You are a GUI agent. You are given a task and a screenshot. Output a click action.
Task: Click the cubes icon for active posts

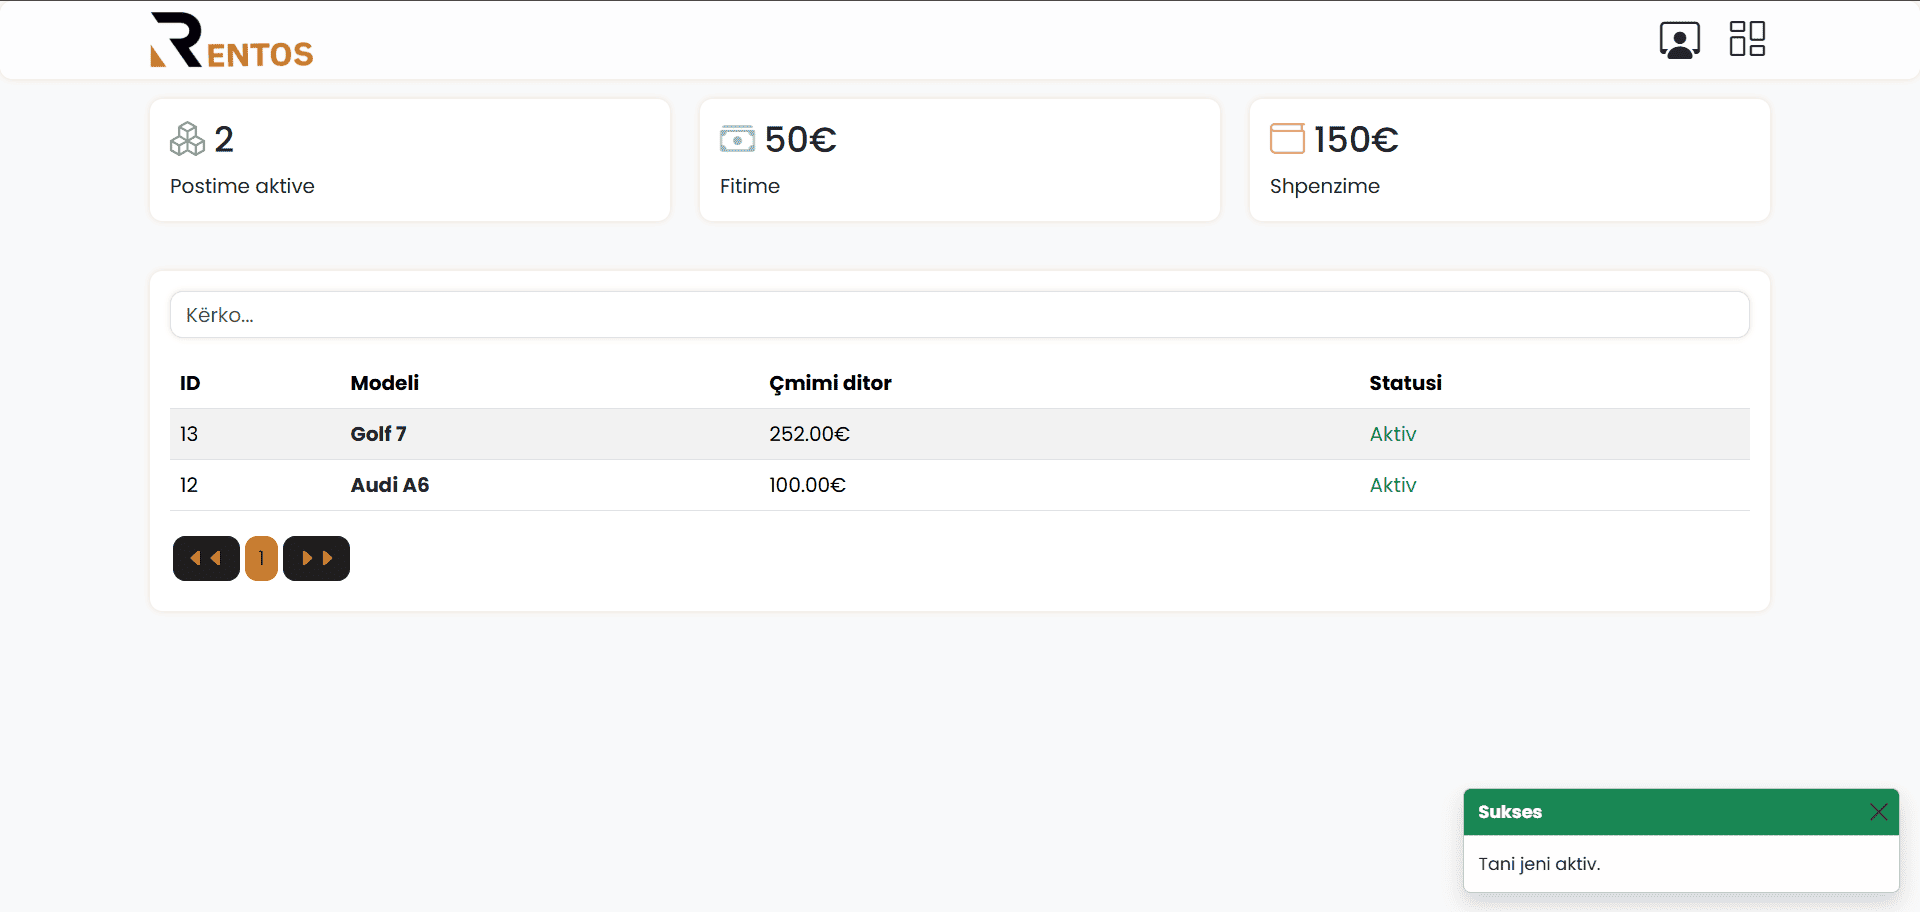(x=187, y=139)
